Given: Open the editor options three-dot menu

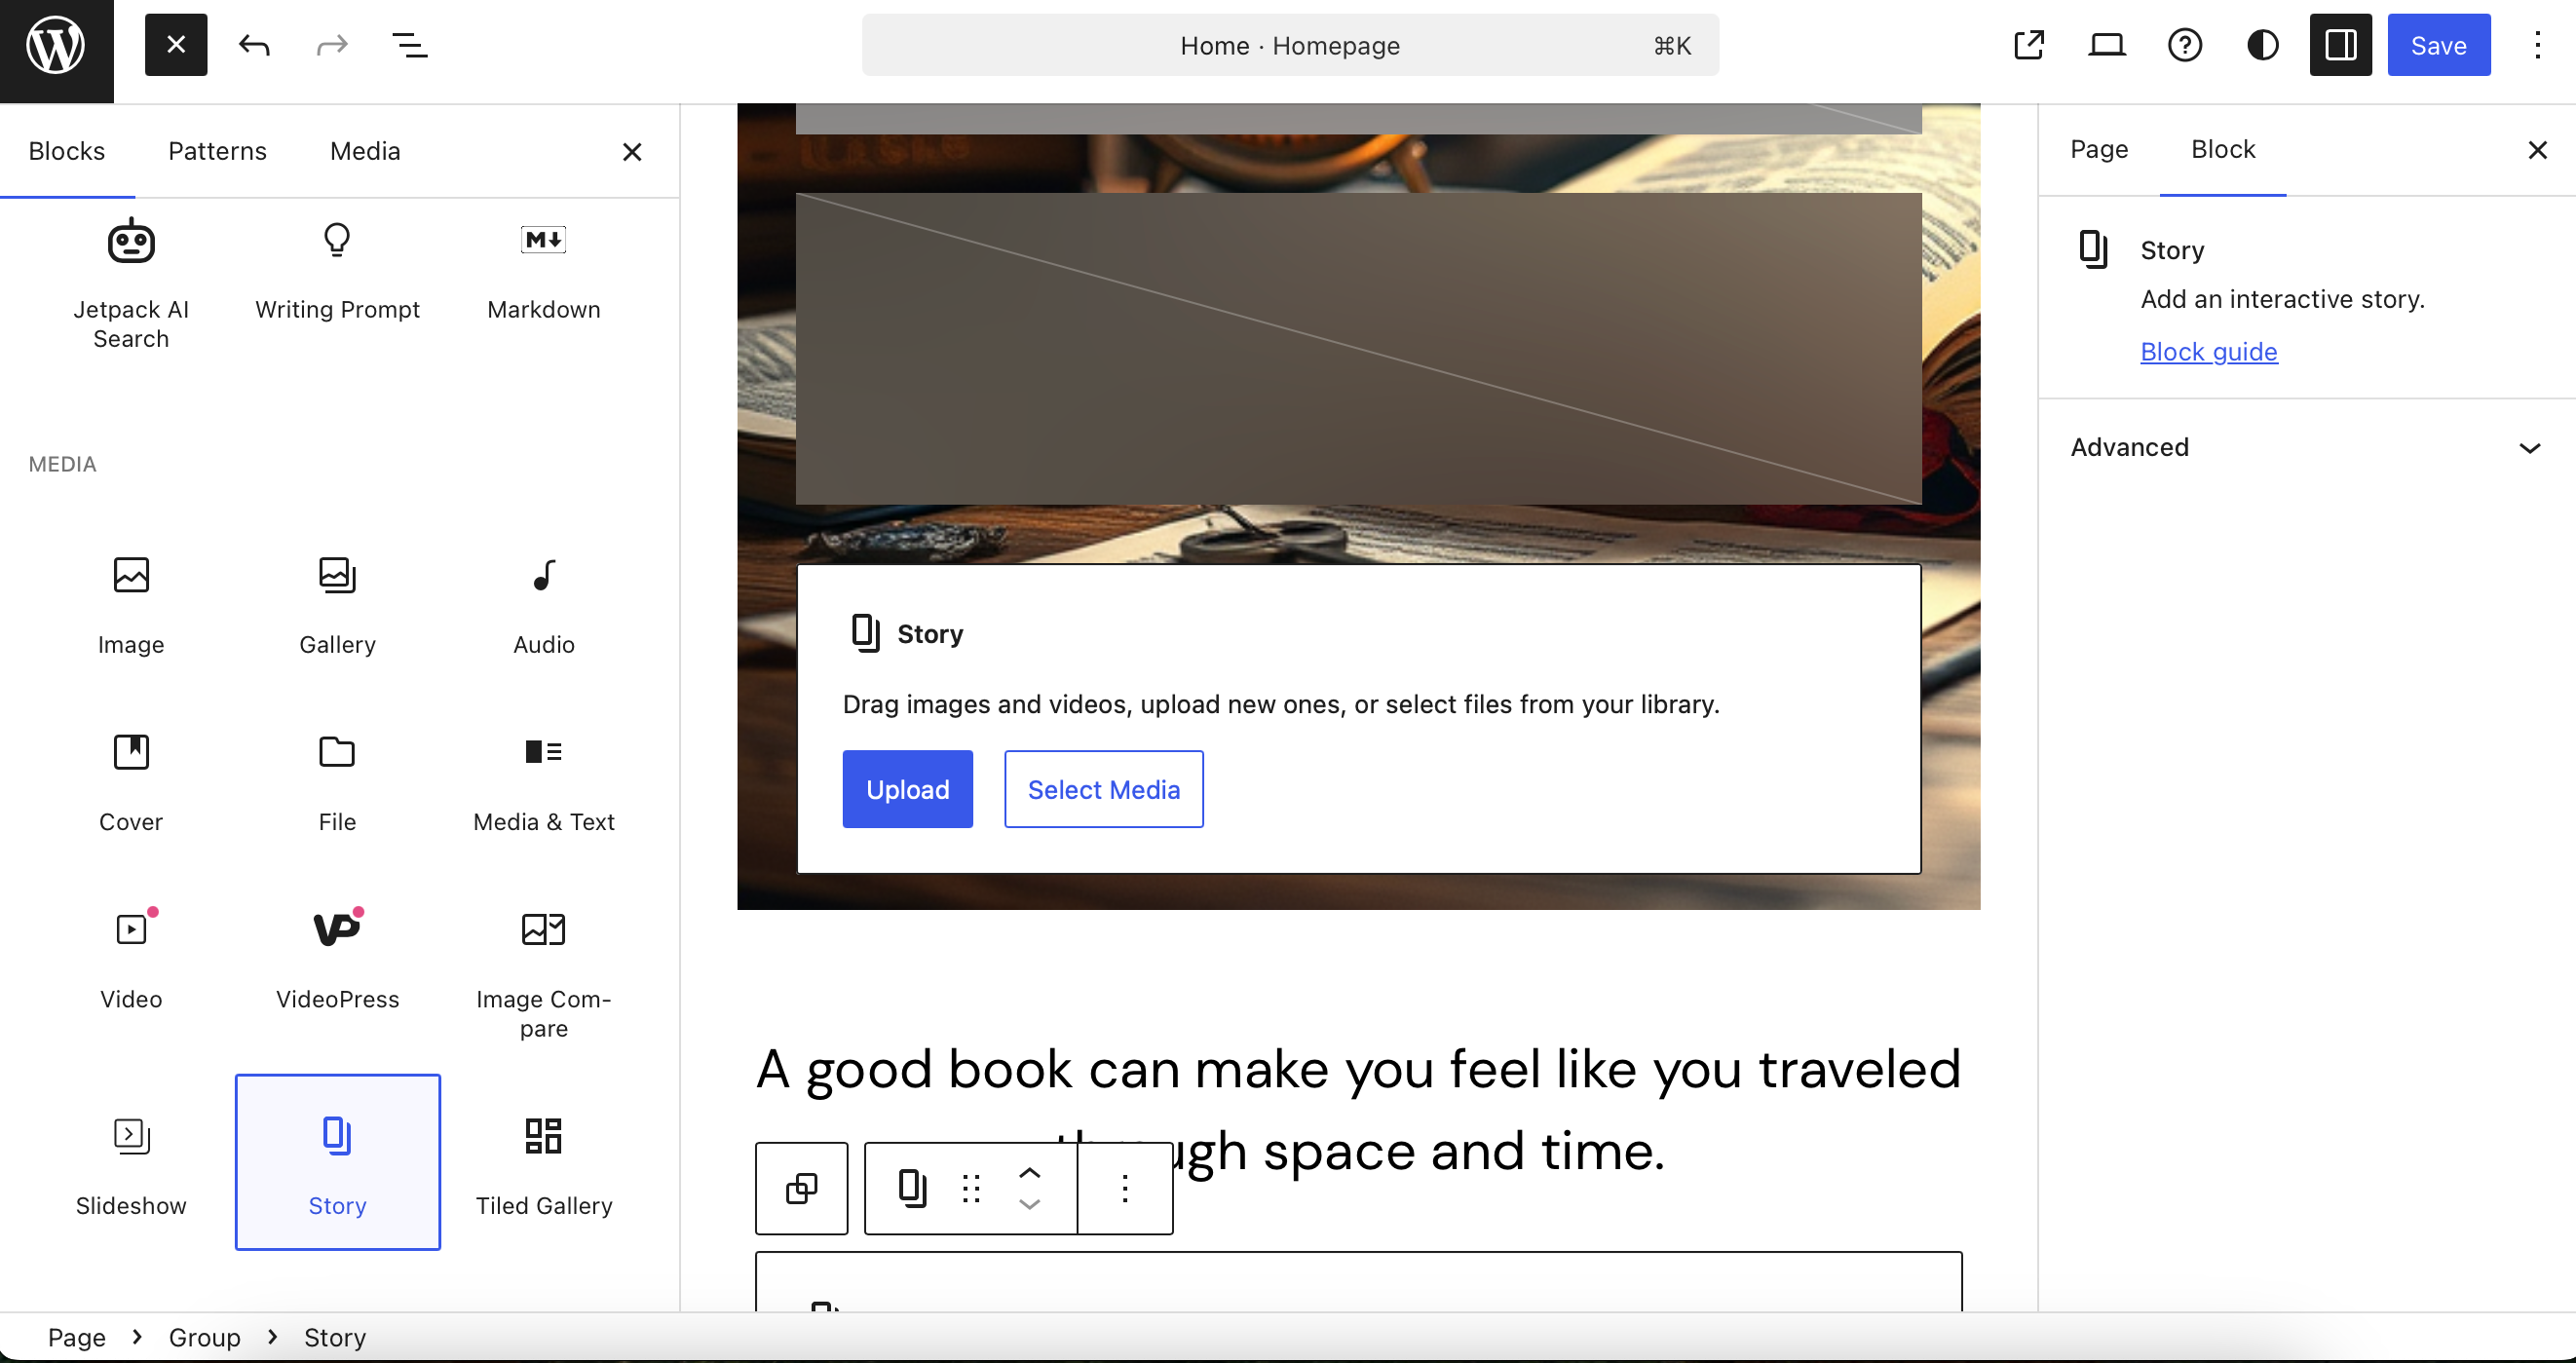Looking at the screenshot, I should coord(2537,45).
